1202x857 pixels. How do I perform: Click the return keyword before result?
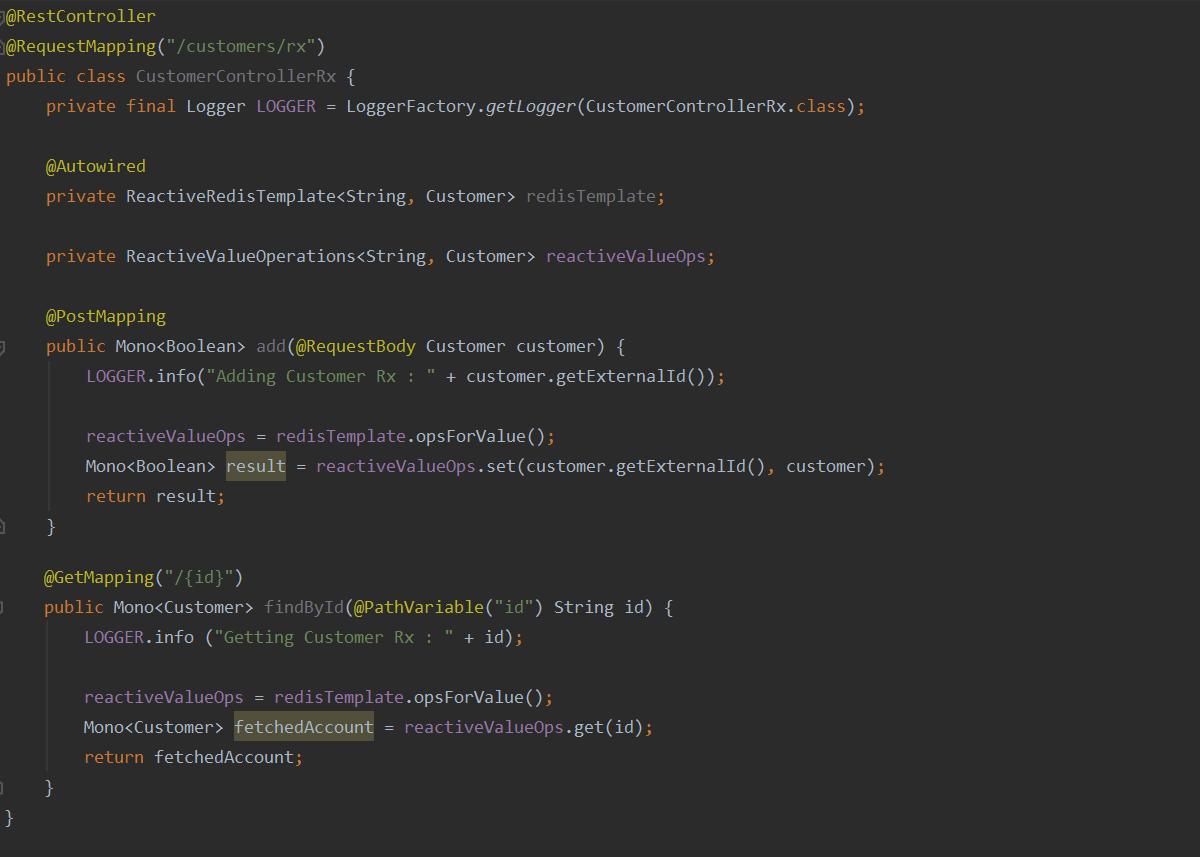click(x=116, y=496)
